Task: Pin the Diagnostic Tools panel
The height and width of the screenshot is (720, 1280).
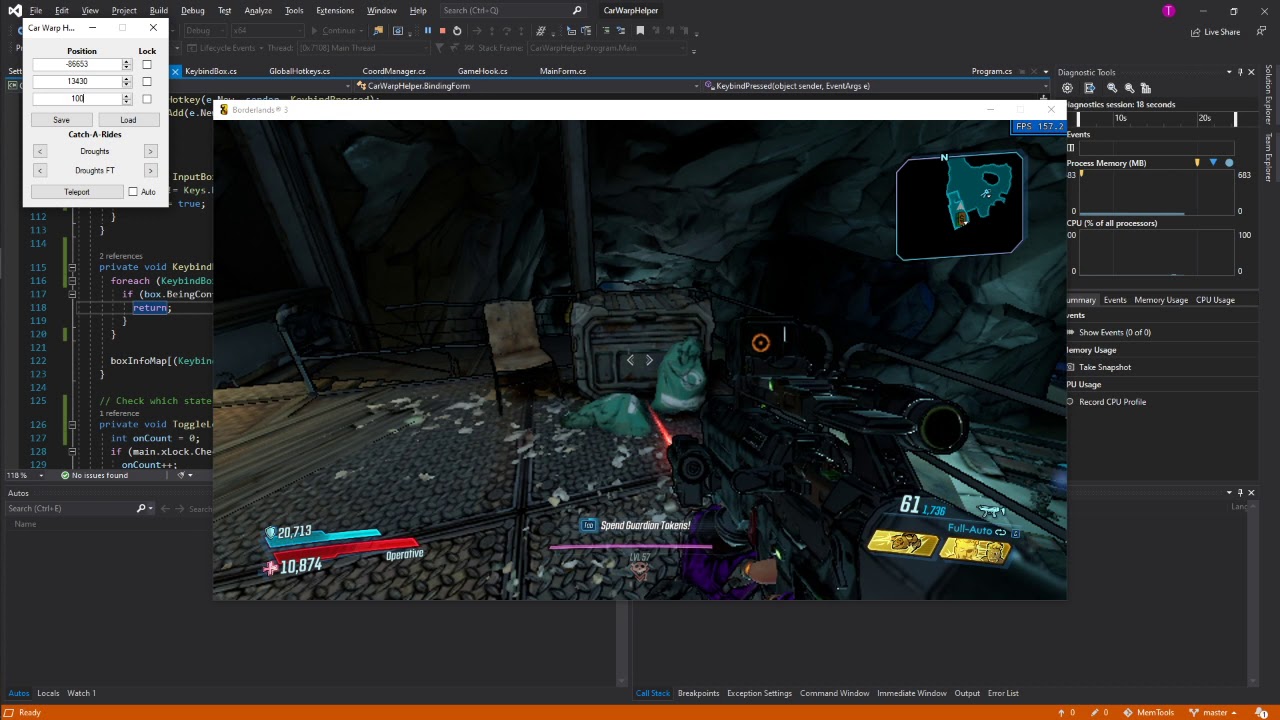Action: click(x=1239, y=72)
